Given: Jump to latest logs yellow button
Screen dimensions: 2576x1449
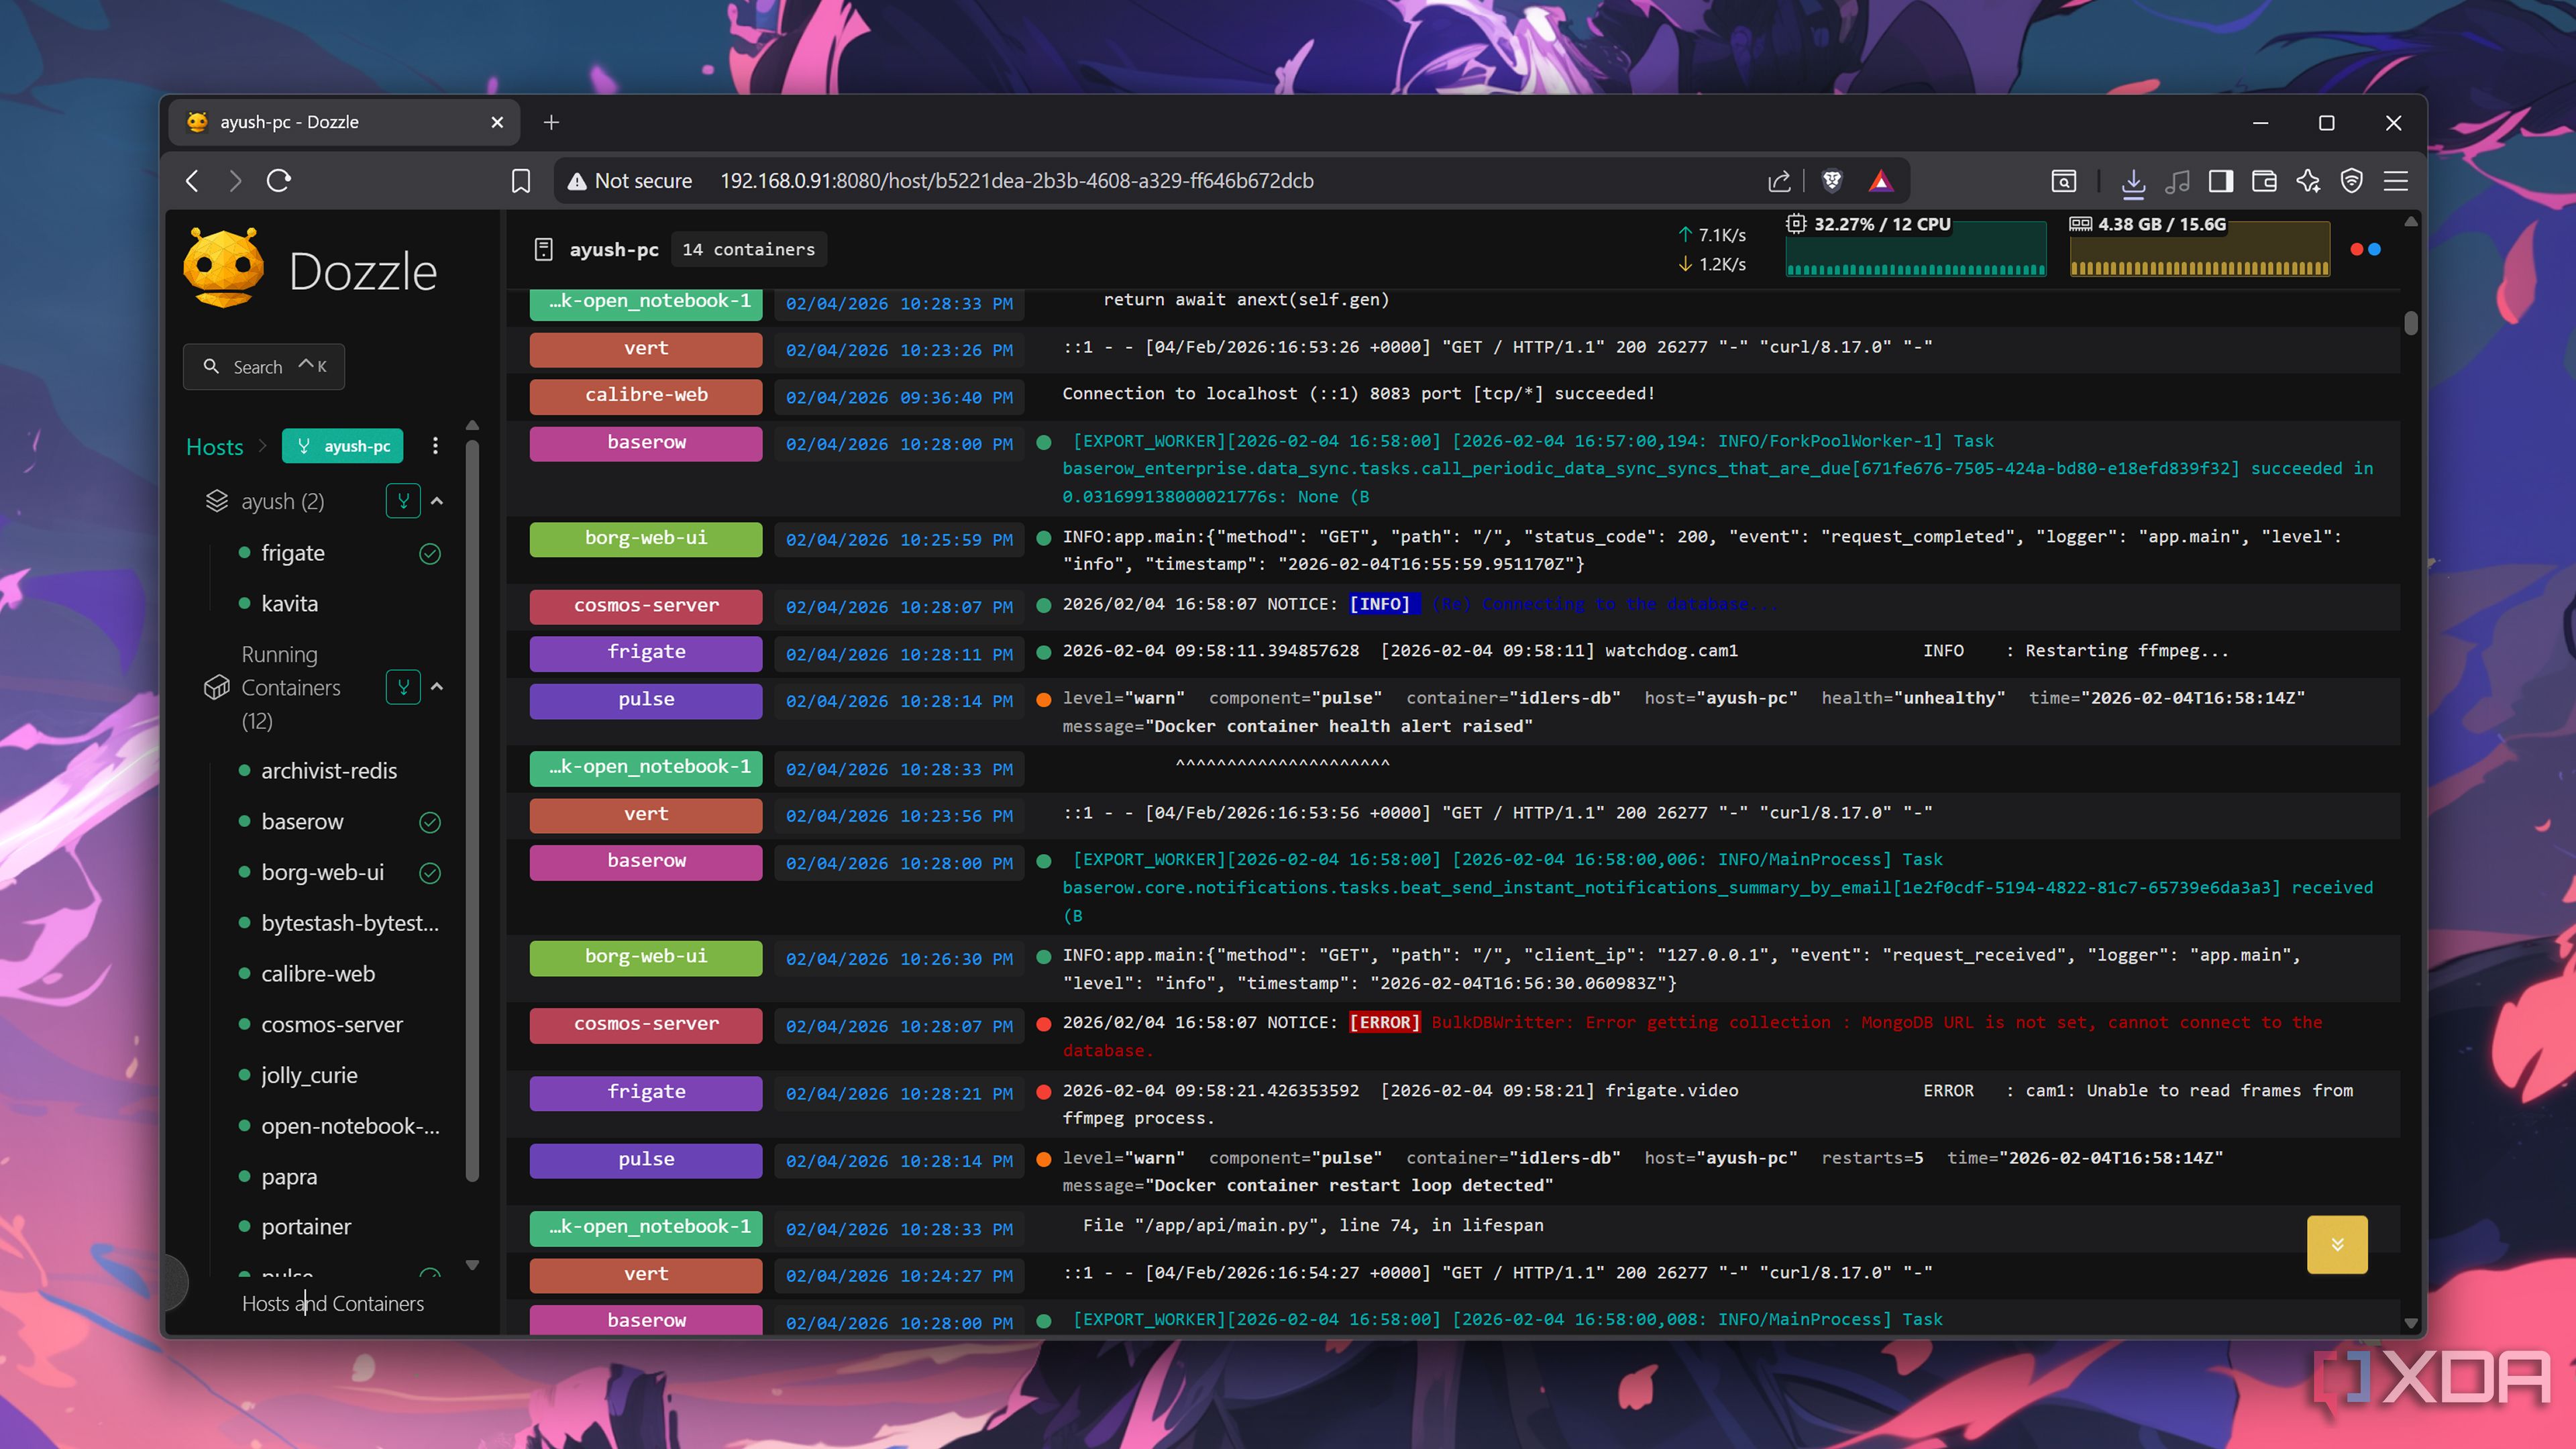Looking at the screenshot, I should click(x=2337, y=1245).
